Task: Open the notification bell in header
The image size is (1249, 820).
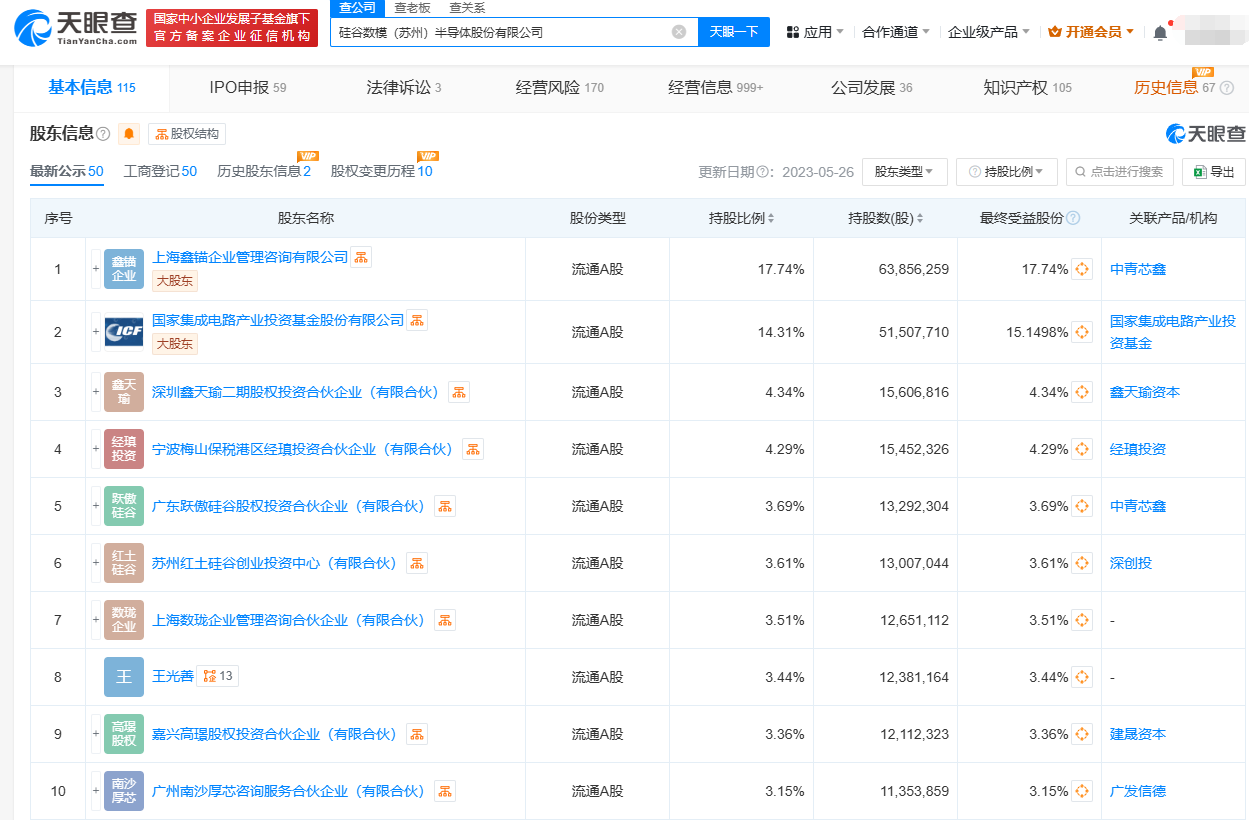Action: click(x=1160, y=32)
